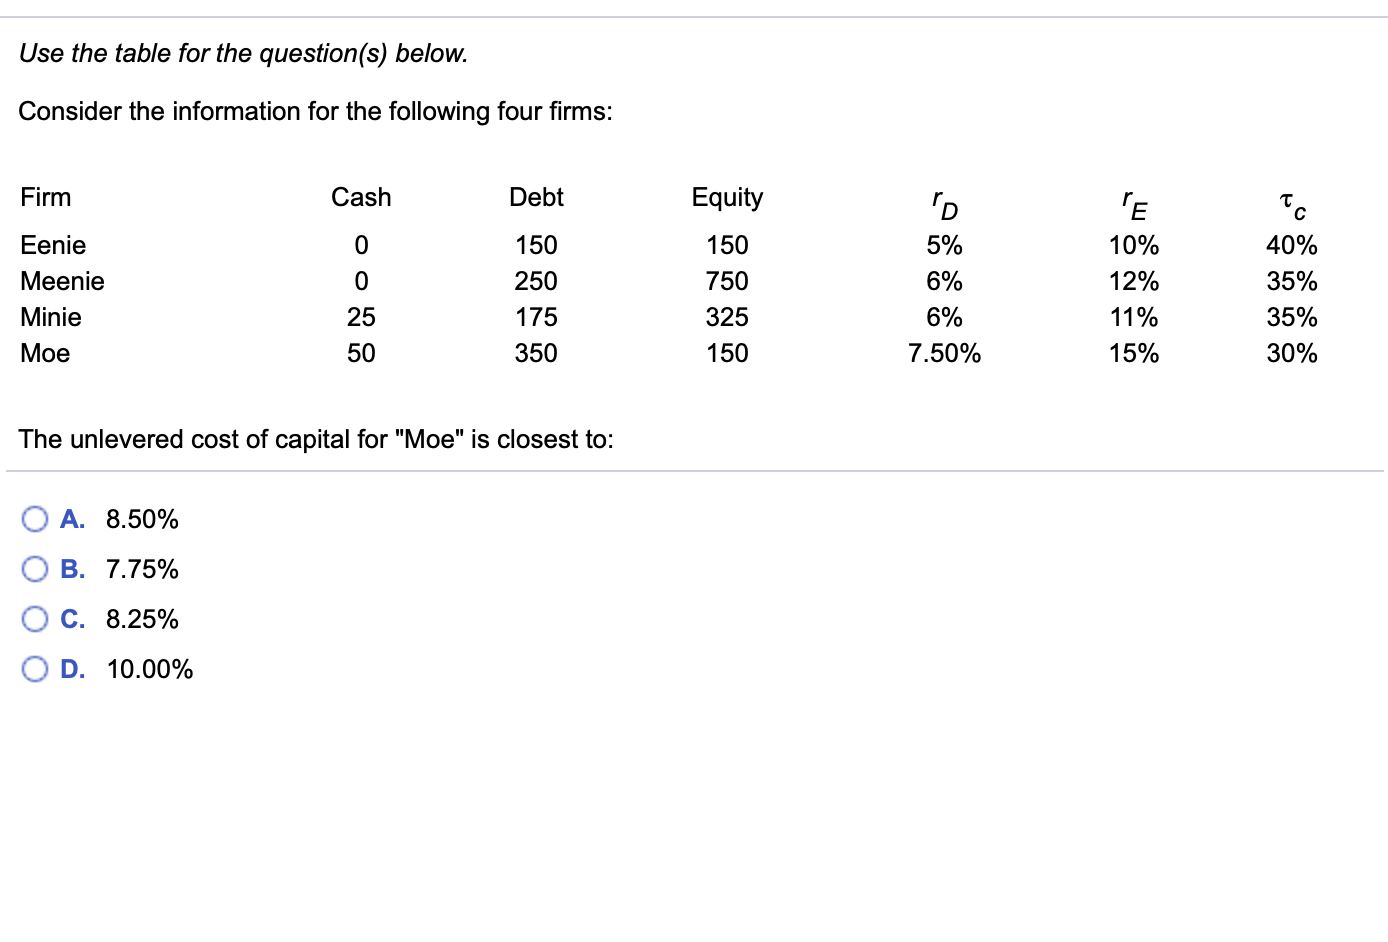Select radio button for answer B
This screenshot has height=942, width=1388.
tap(35, 569)
